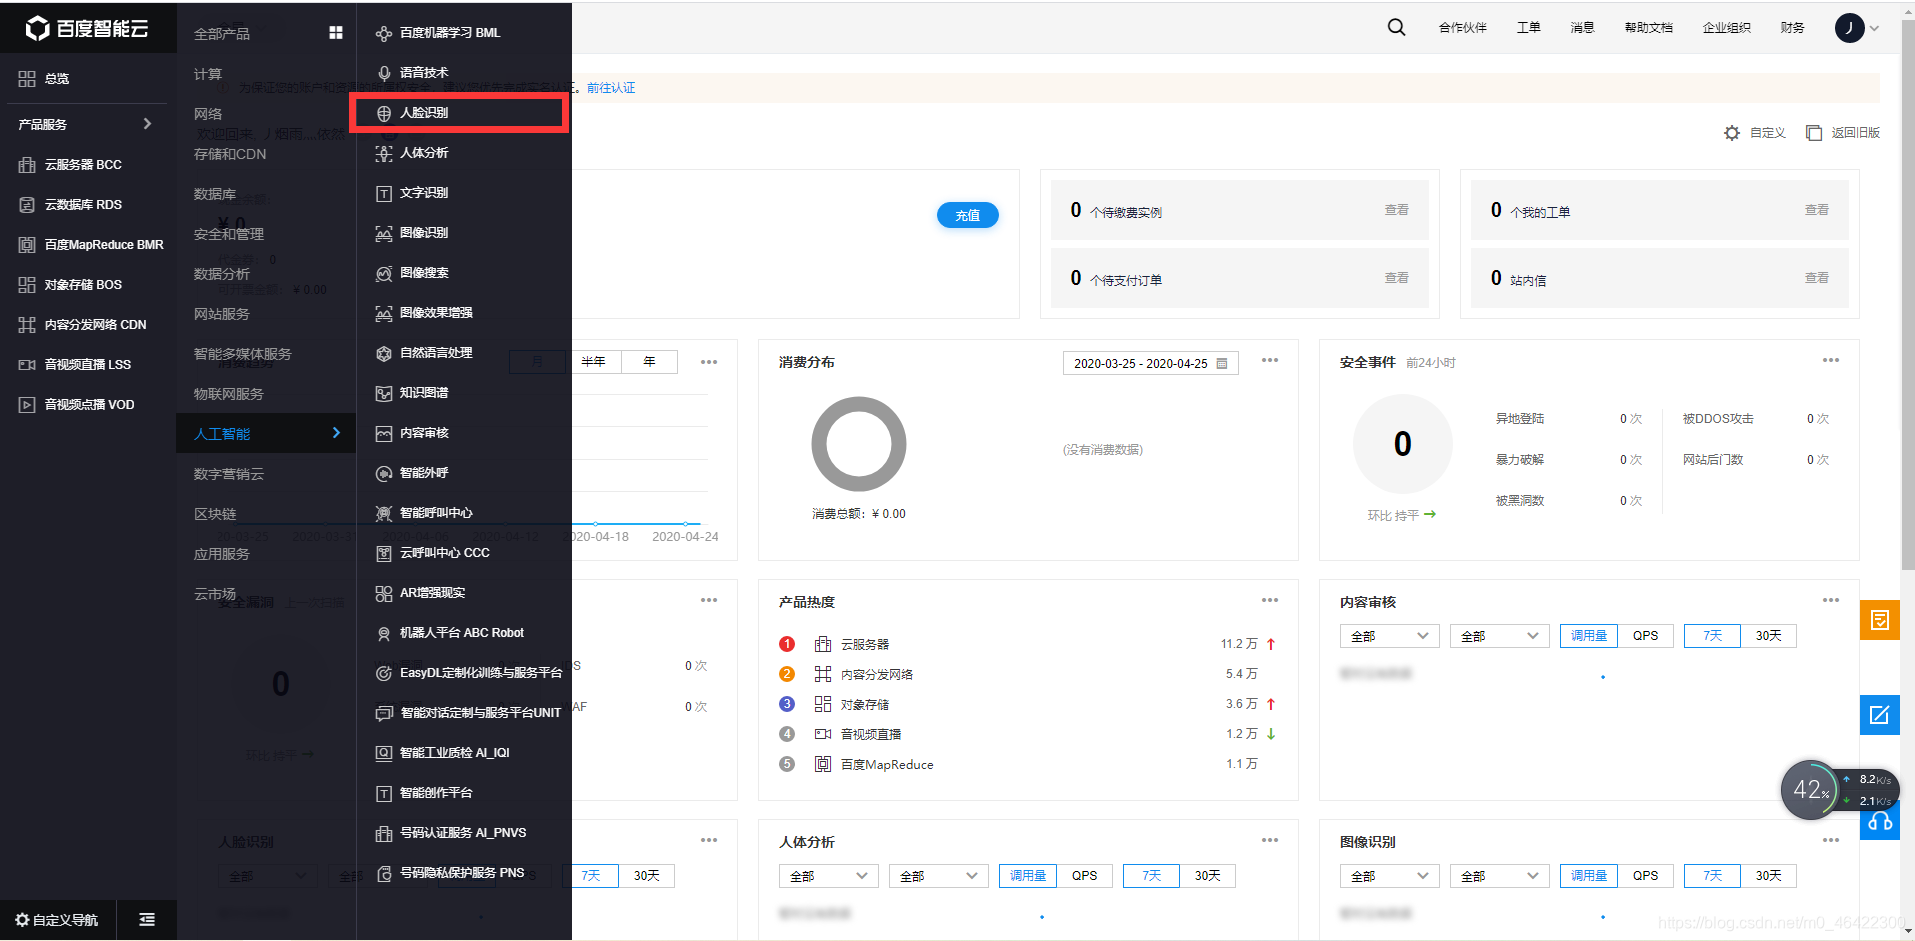The height and width of the screenshot is (941, 1915).
Task: Open second 全部 dropdown in 图像识别
Action: pyautogui.click(x=1500, y=876)
